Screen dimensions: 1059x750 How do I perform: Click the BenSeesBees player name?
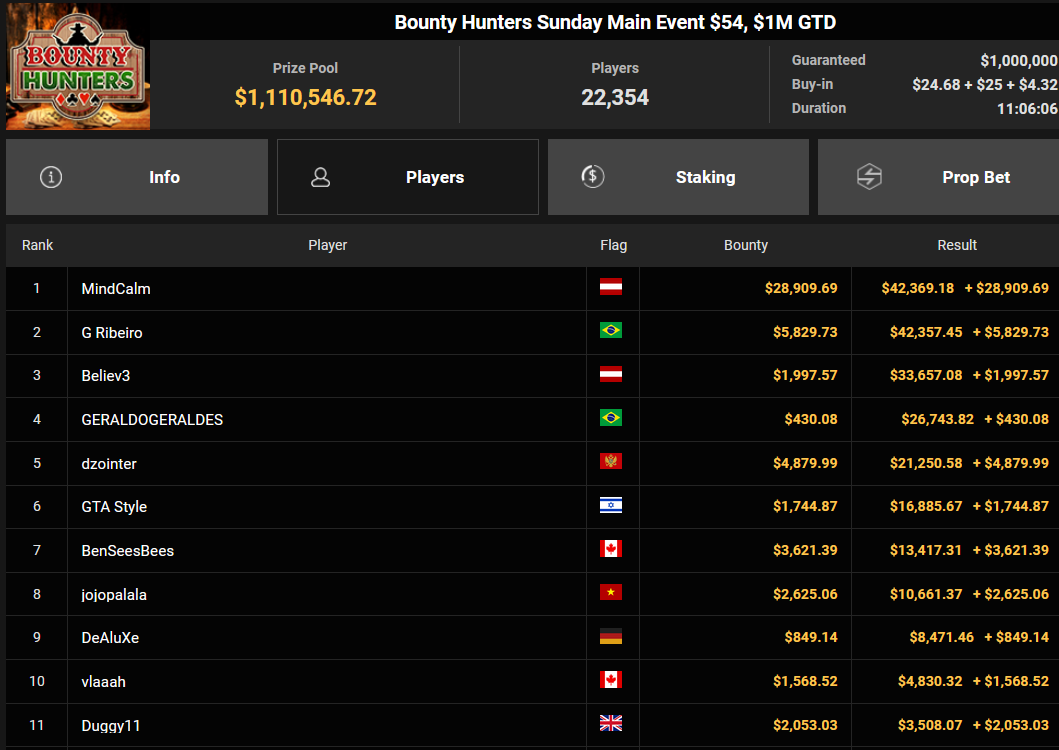click(128, 551)
